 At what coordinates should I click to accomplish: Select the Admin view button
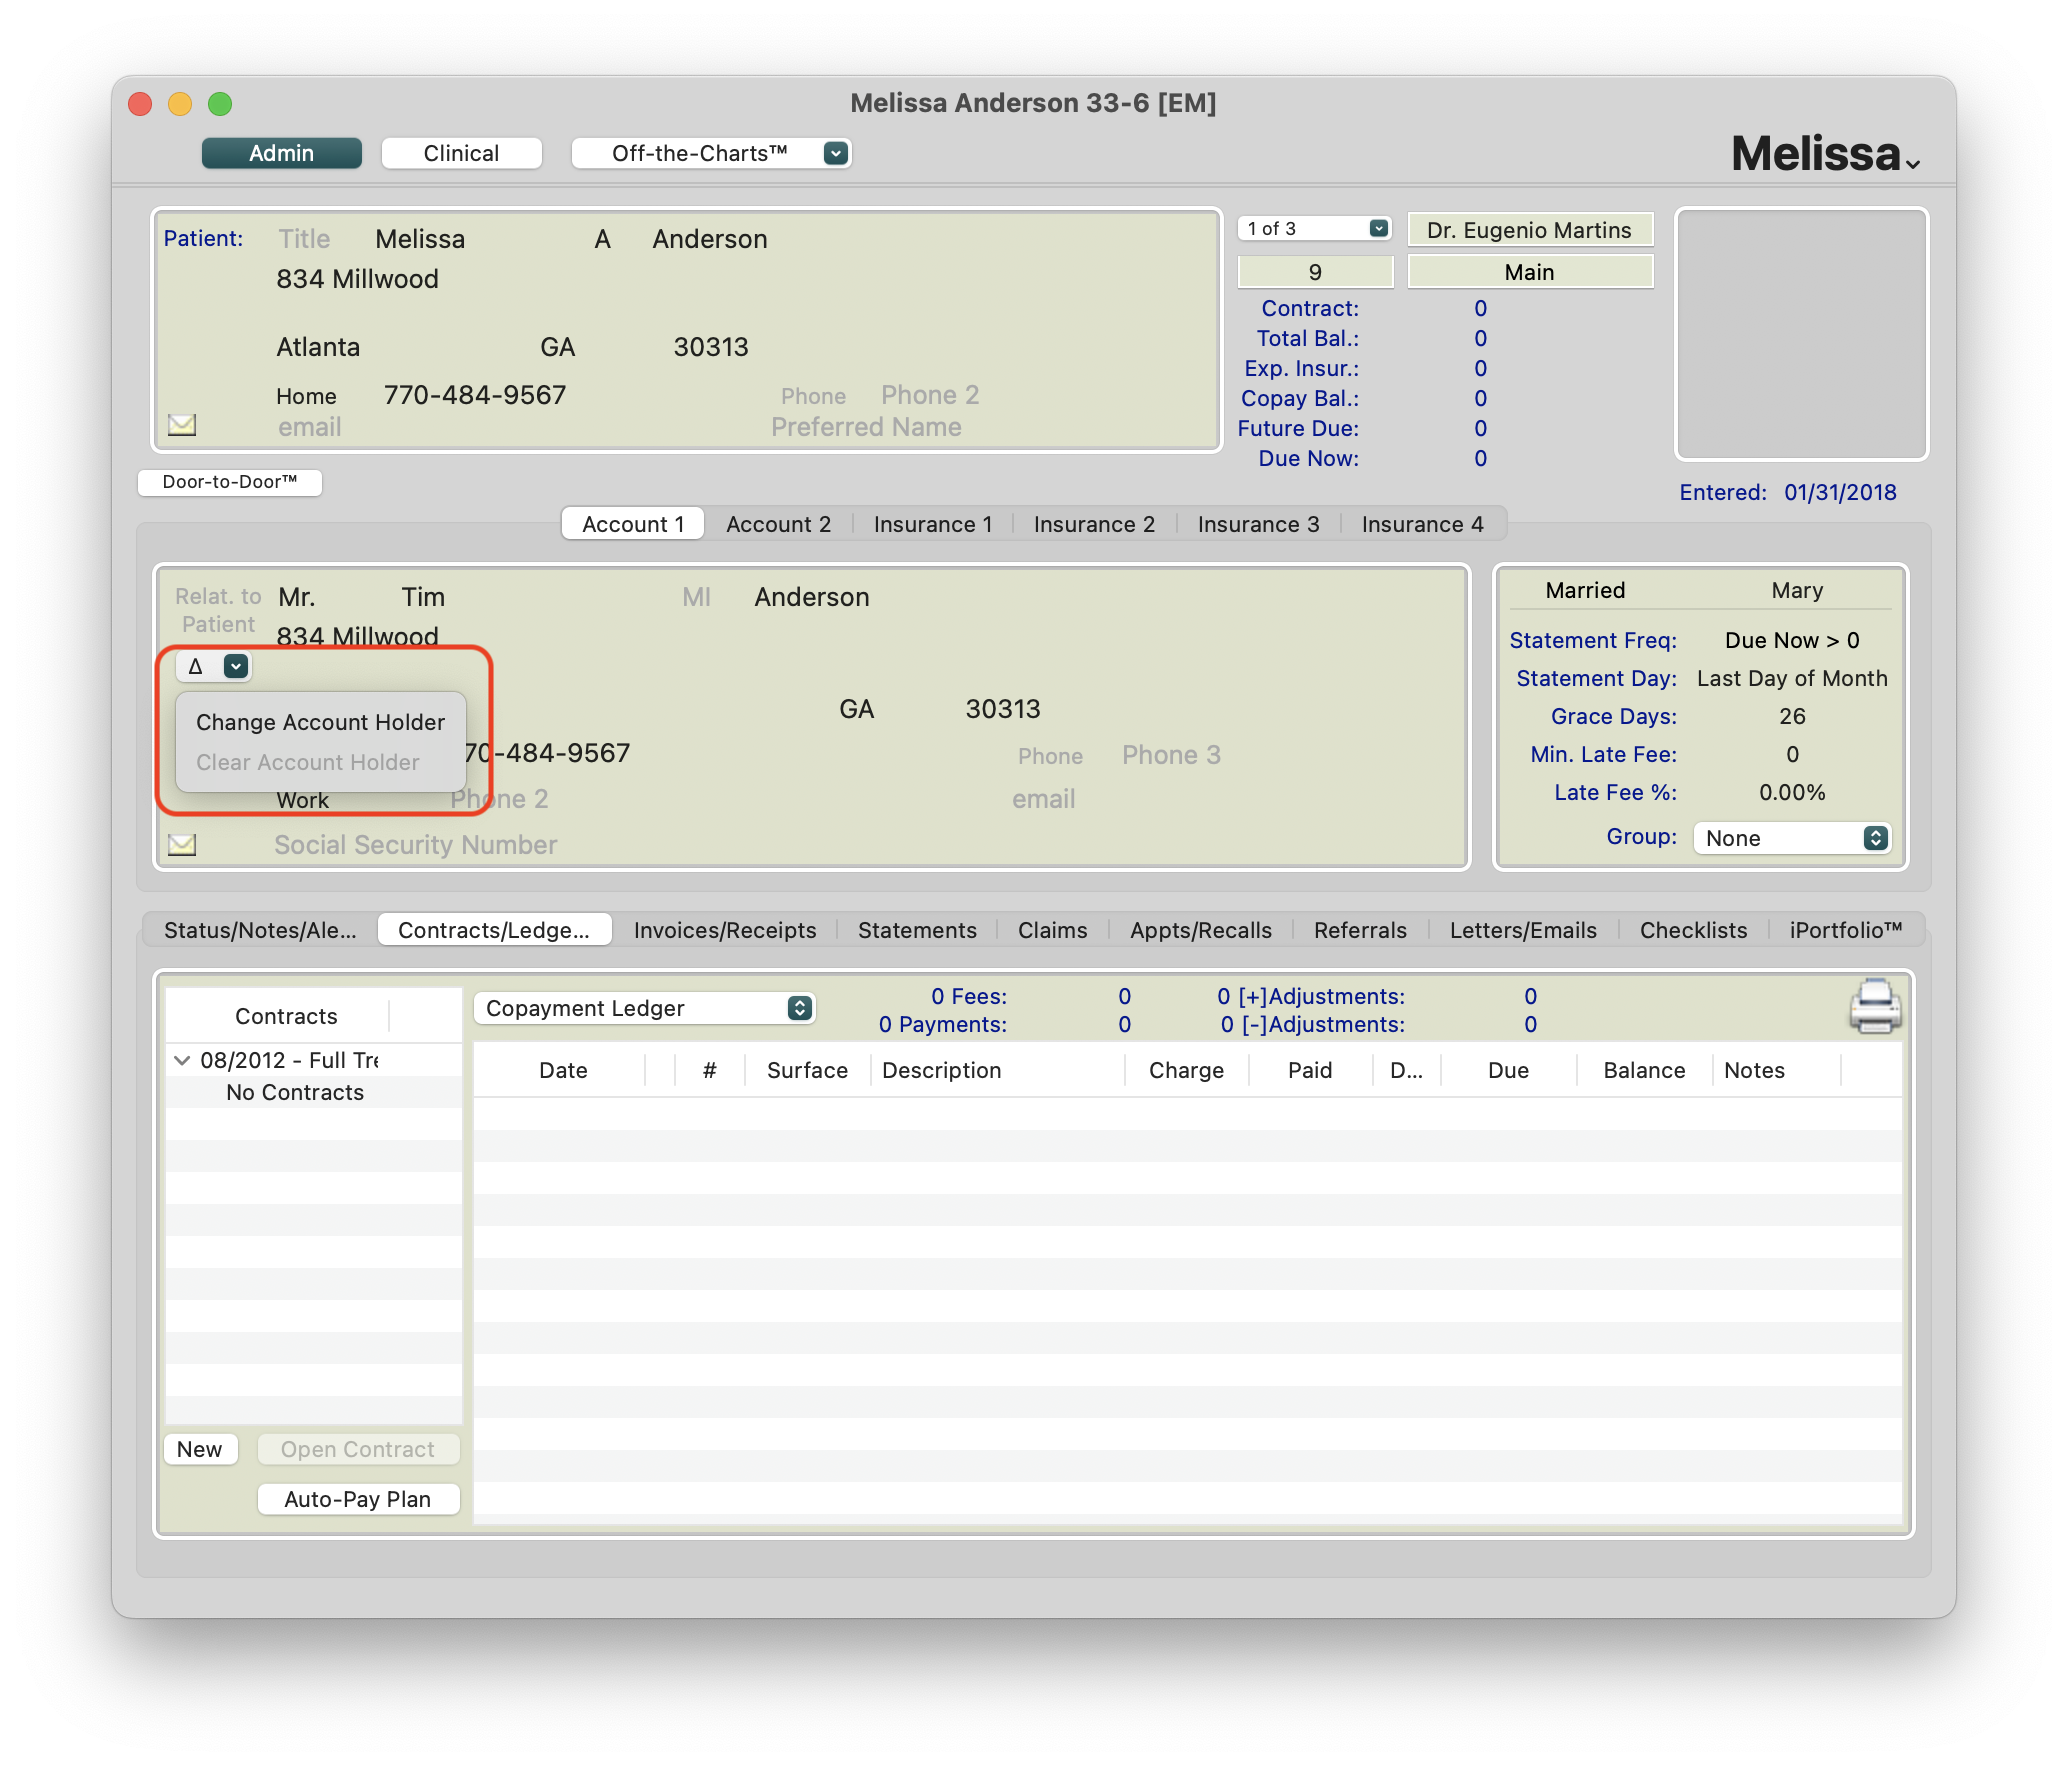pyautogui.click(x=282, y=153)
